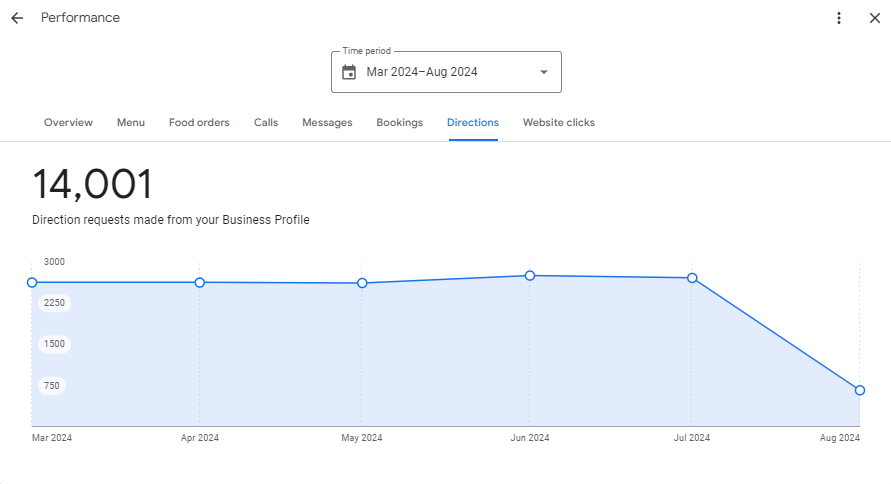Click the Jun 2024 graph marker
The image size is (891, 484).
coord(530,275)
